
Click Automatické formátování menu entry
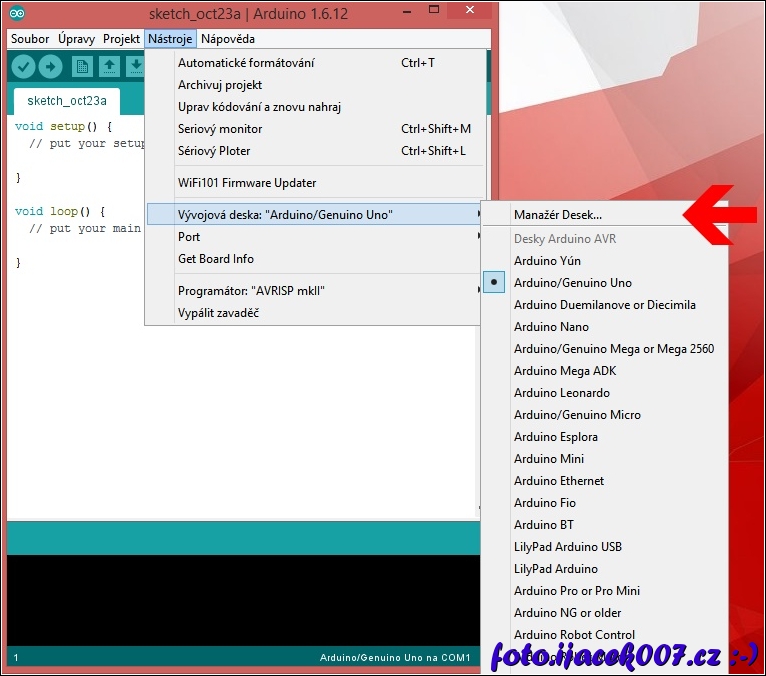pyautogui.click(x=246, y=63)
